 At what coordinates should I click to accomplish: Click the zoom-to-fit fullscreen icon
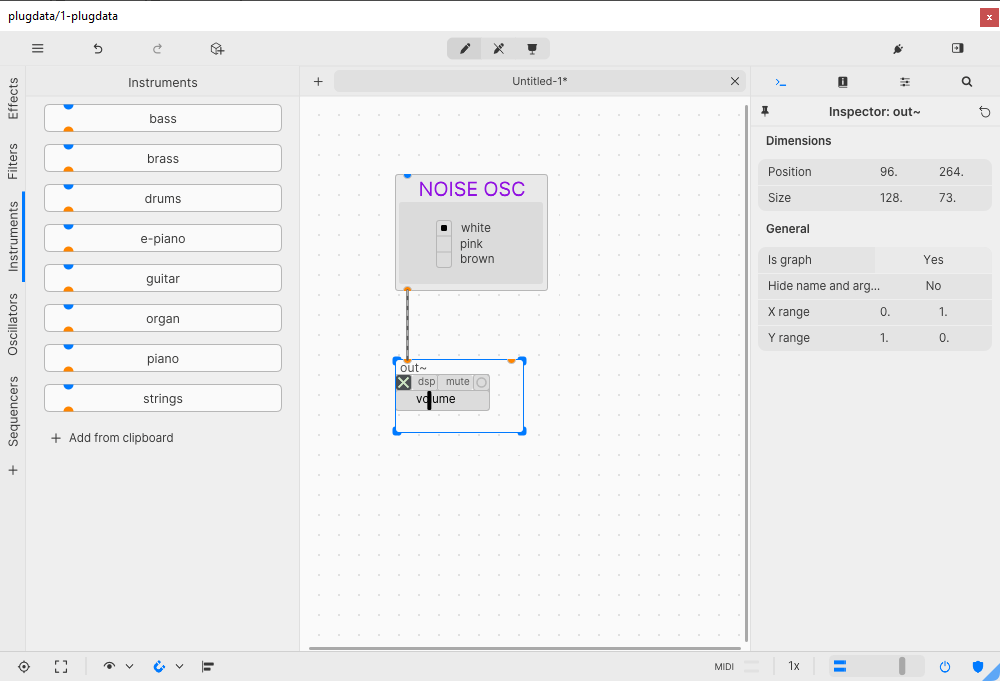[x=61, y=666]
